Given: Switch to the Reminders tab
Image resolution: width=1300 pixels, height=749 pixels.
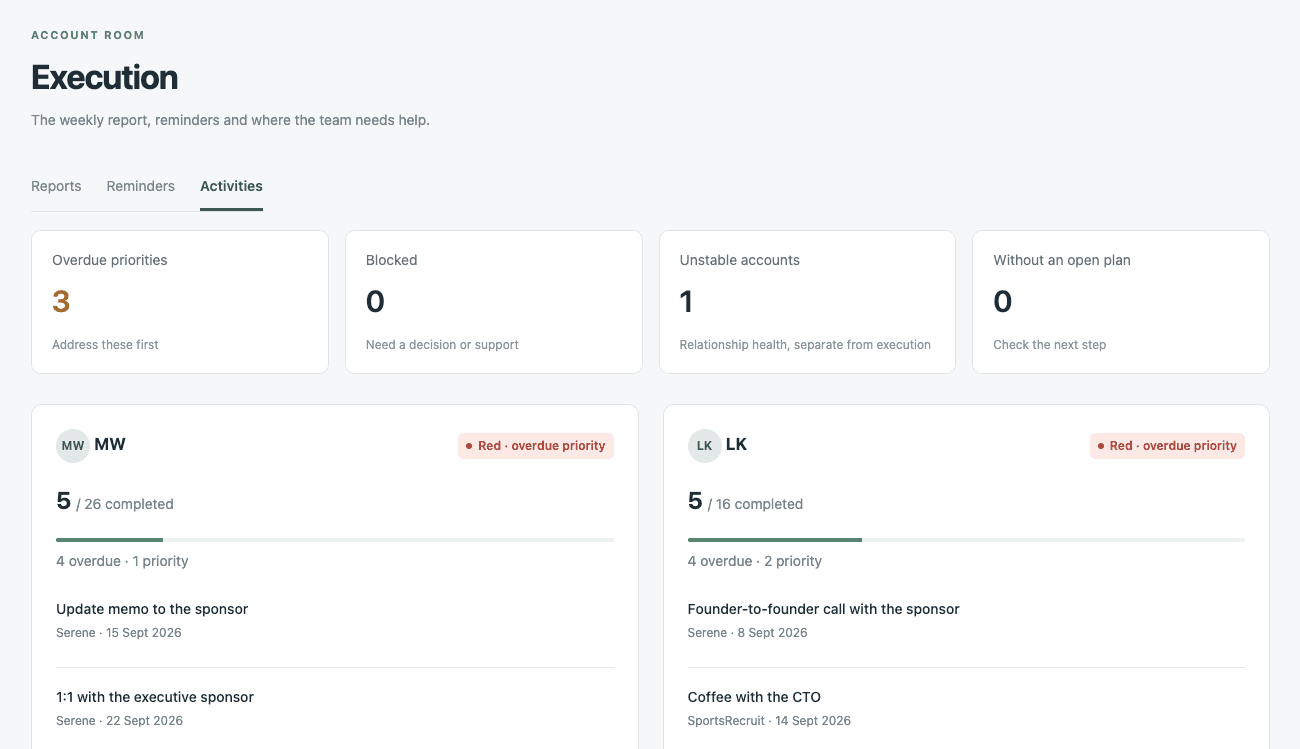Looking at the screenshot, I should (x=140, y=186).
